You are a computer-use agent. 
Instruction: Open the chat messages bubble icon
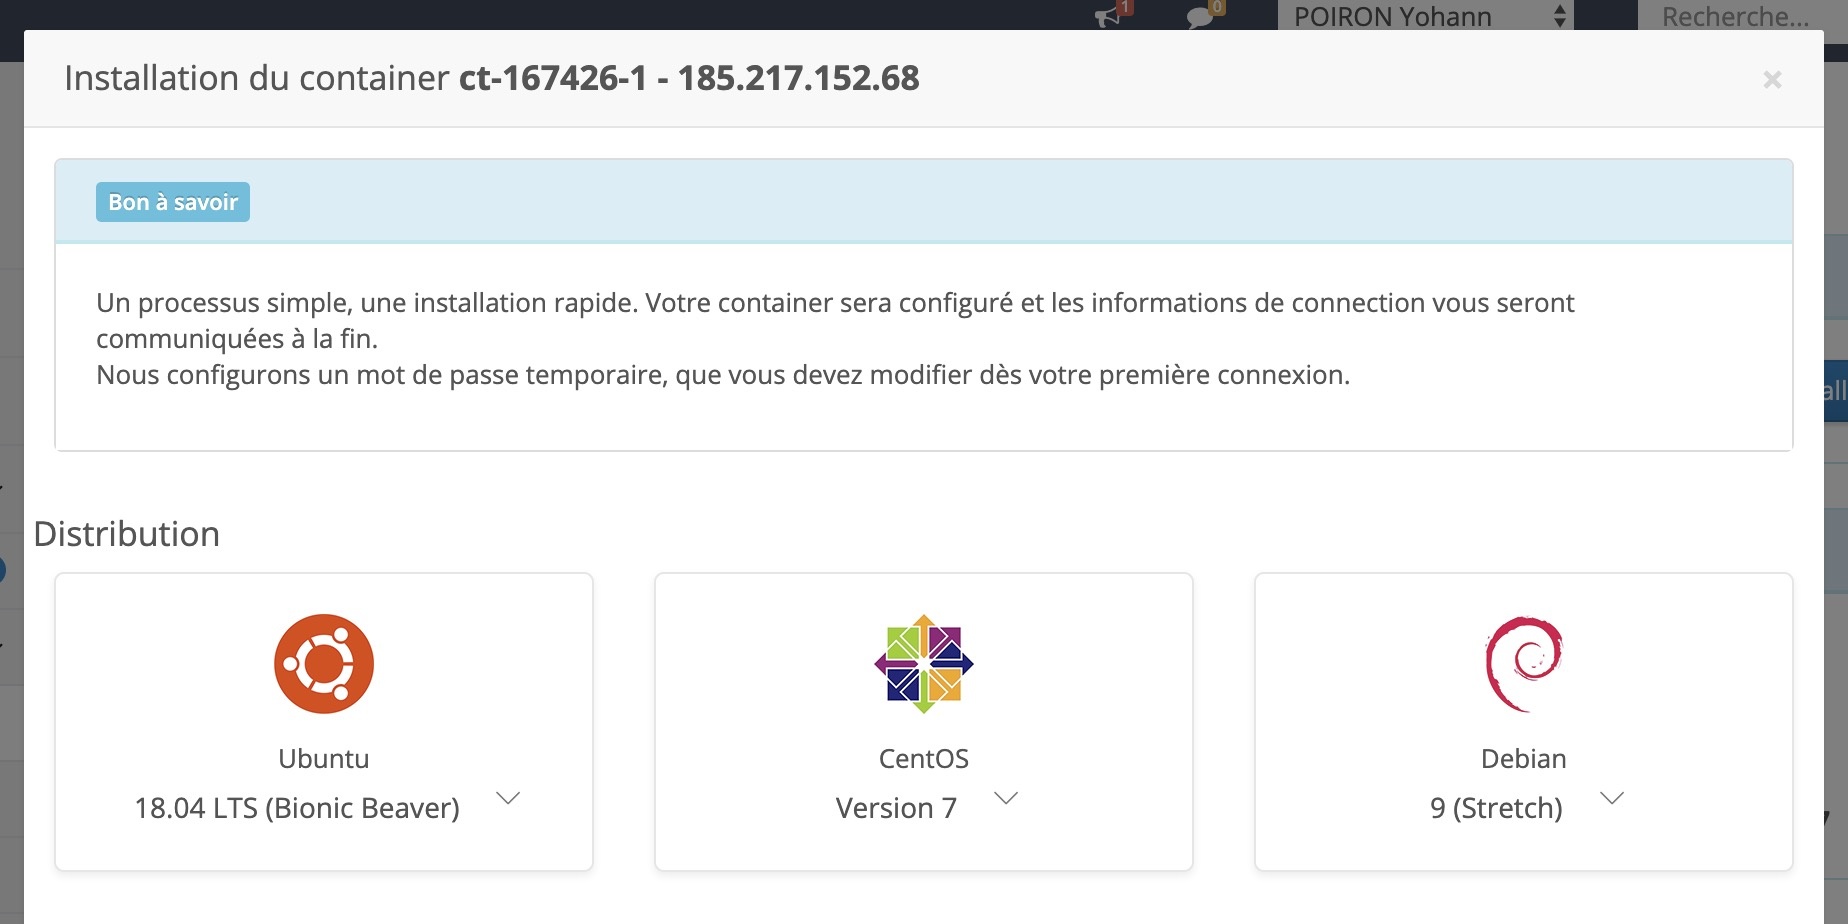pos(1200,16)
